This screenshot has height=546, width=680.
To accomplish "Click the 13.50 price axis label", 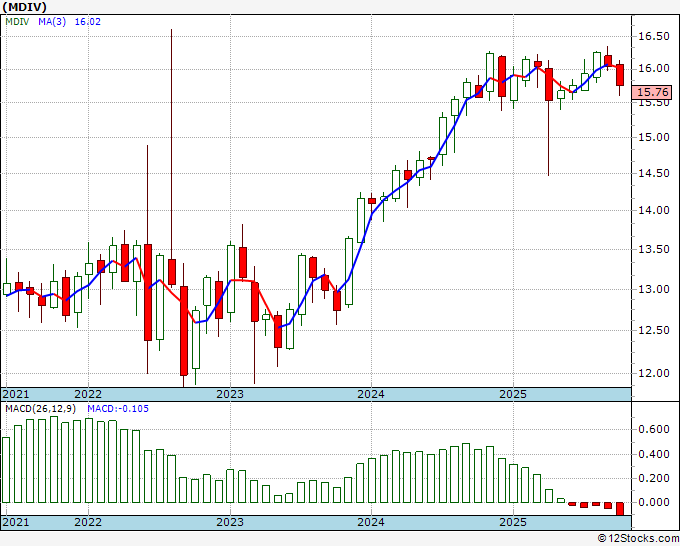I will click(x=654, y=249).
